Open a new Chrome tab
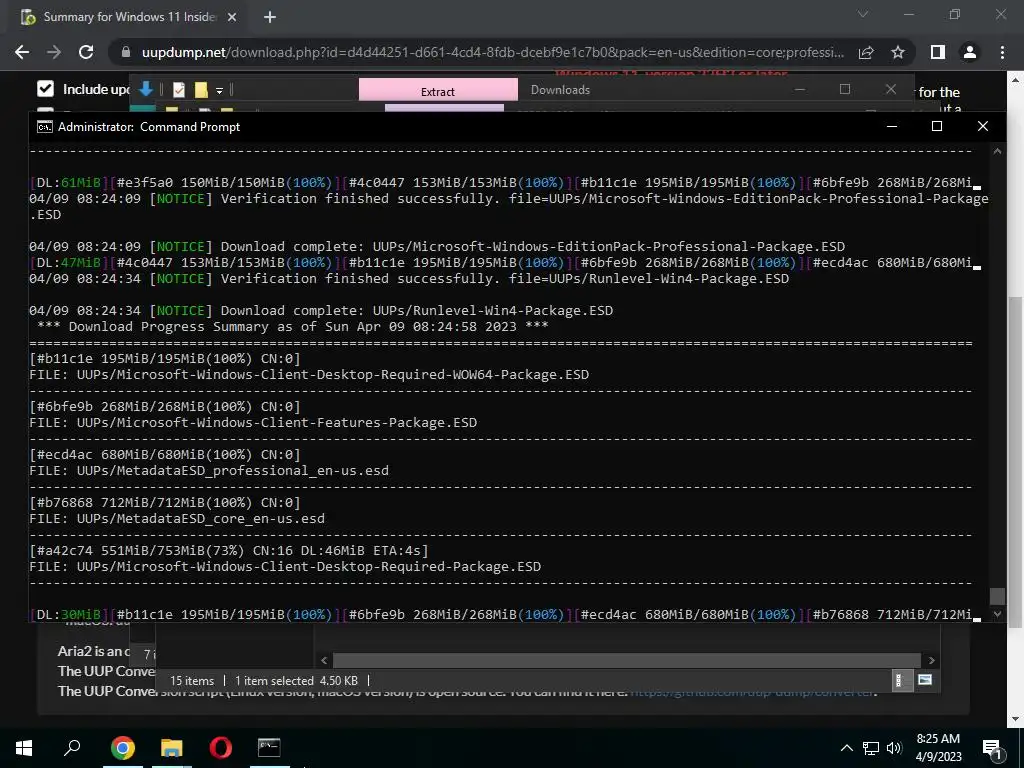 click(x=270, y=17)
